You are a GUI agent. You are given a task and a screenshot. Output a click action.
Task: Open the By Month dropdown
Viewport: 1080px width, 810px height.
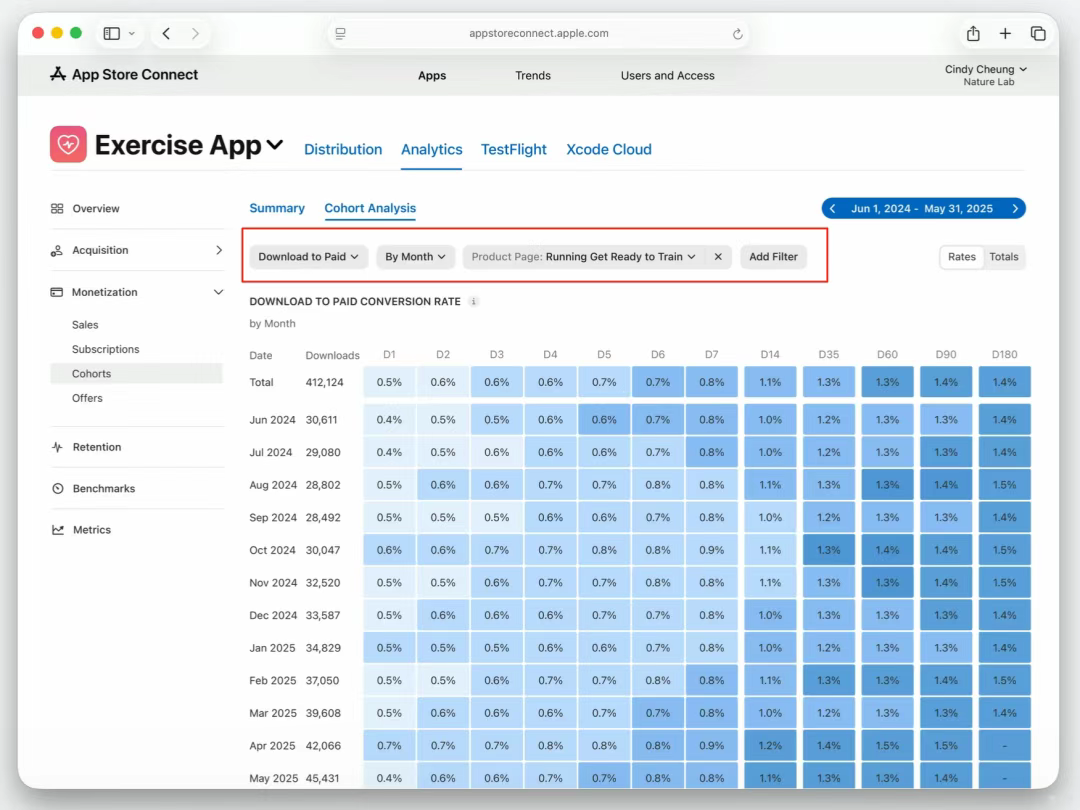point(415,257)
